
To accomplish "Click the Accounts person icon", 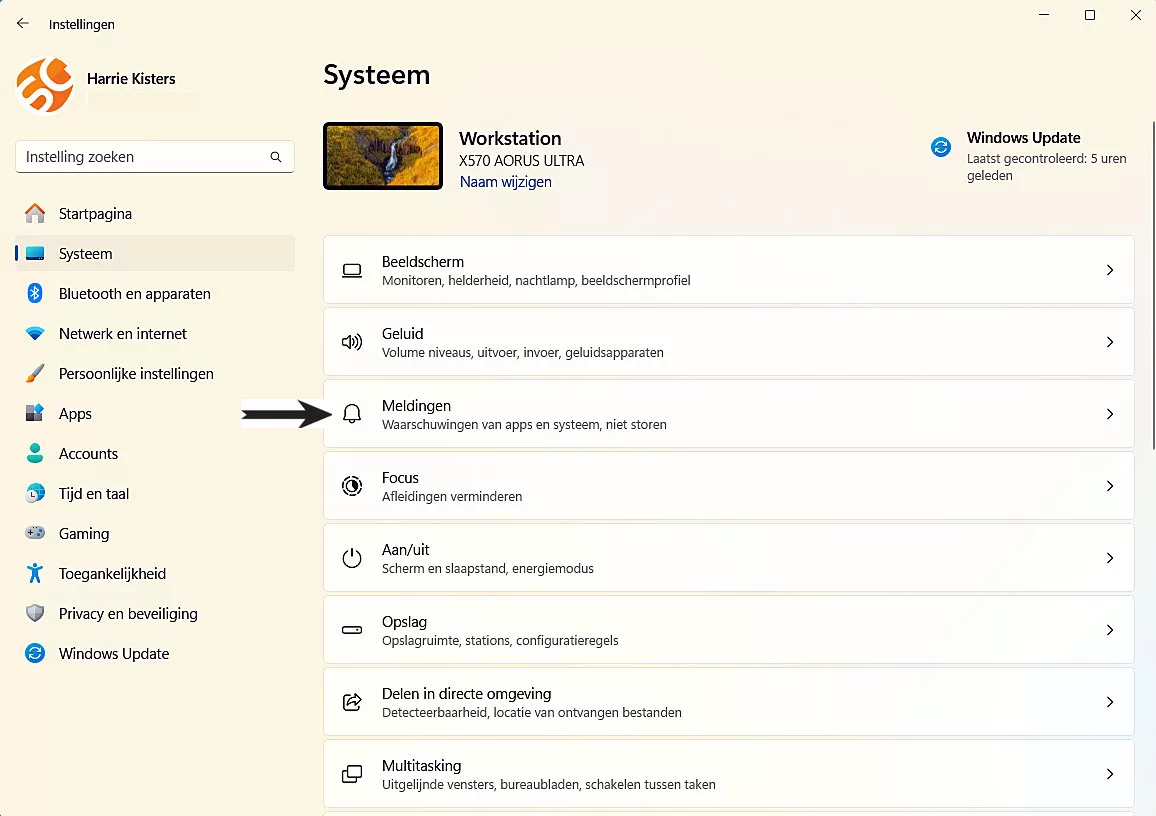I will coord(35,453).
